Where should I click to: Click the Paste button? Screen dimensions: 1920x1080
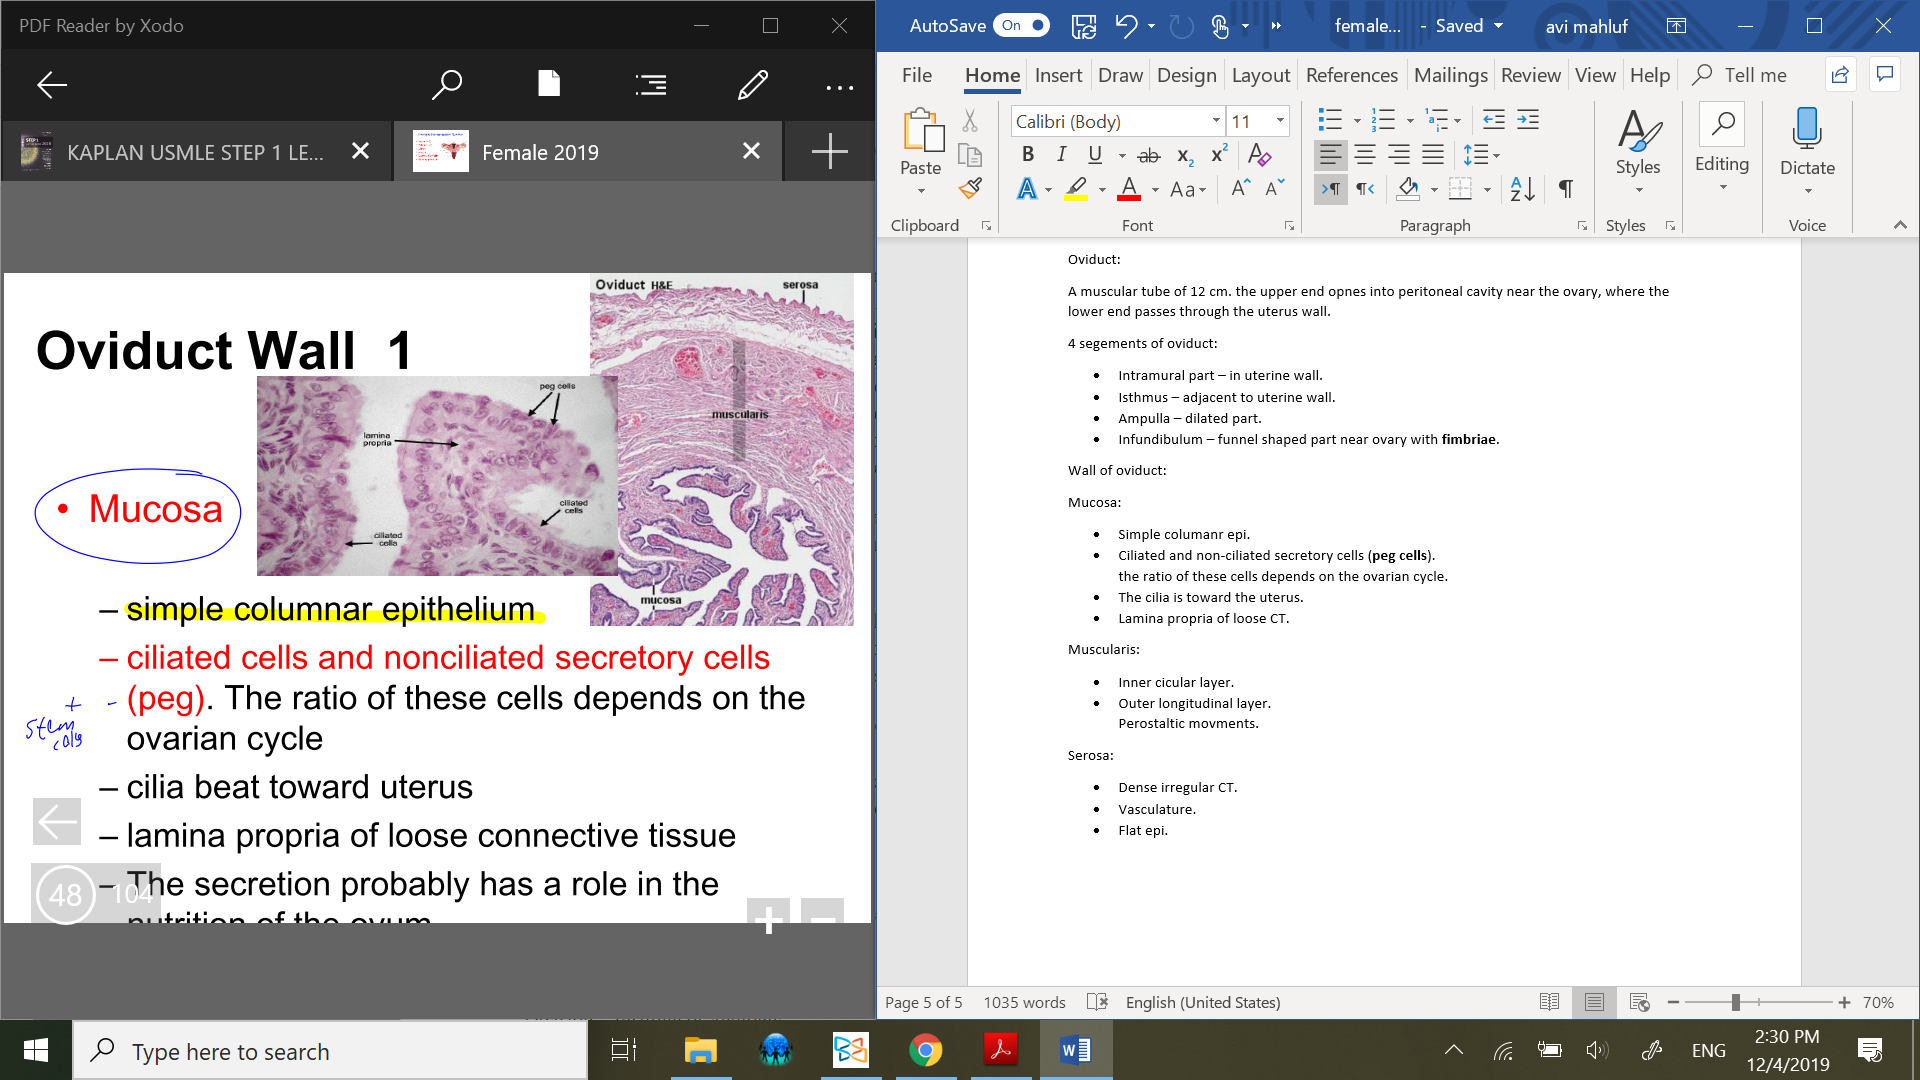pos(920,140)
